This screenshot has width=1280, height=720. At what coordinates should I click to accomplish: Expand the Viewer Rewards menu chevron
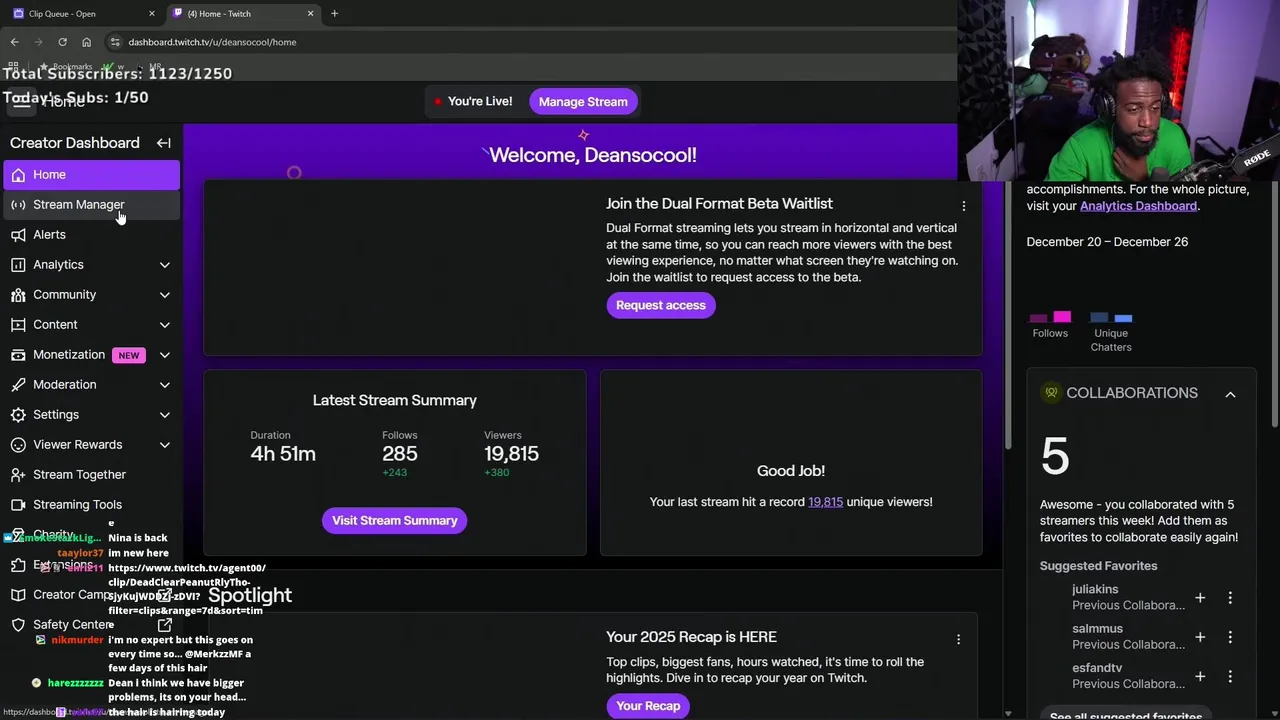point(165,445)
